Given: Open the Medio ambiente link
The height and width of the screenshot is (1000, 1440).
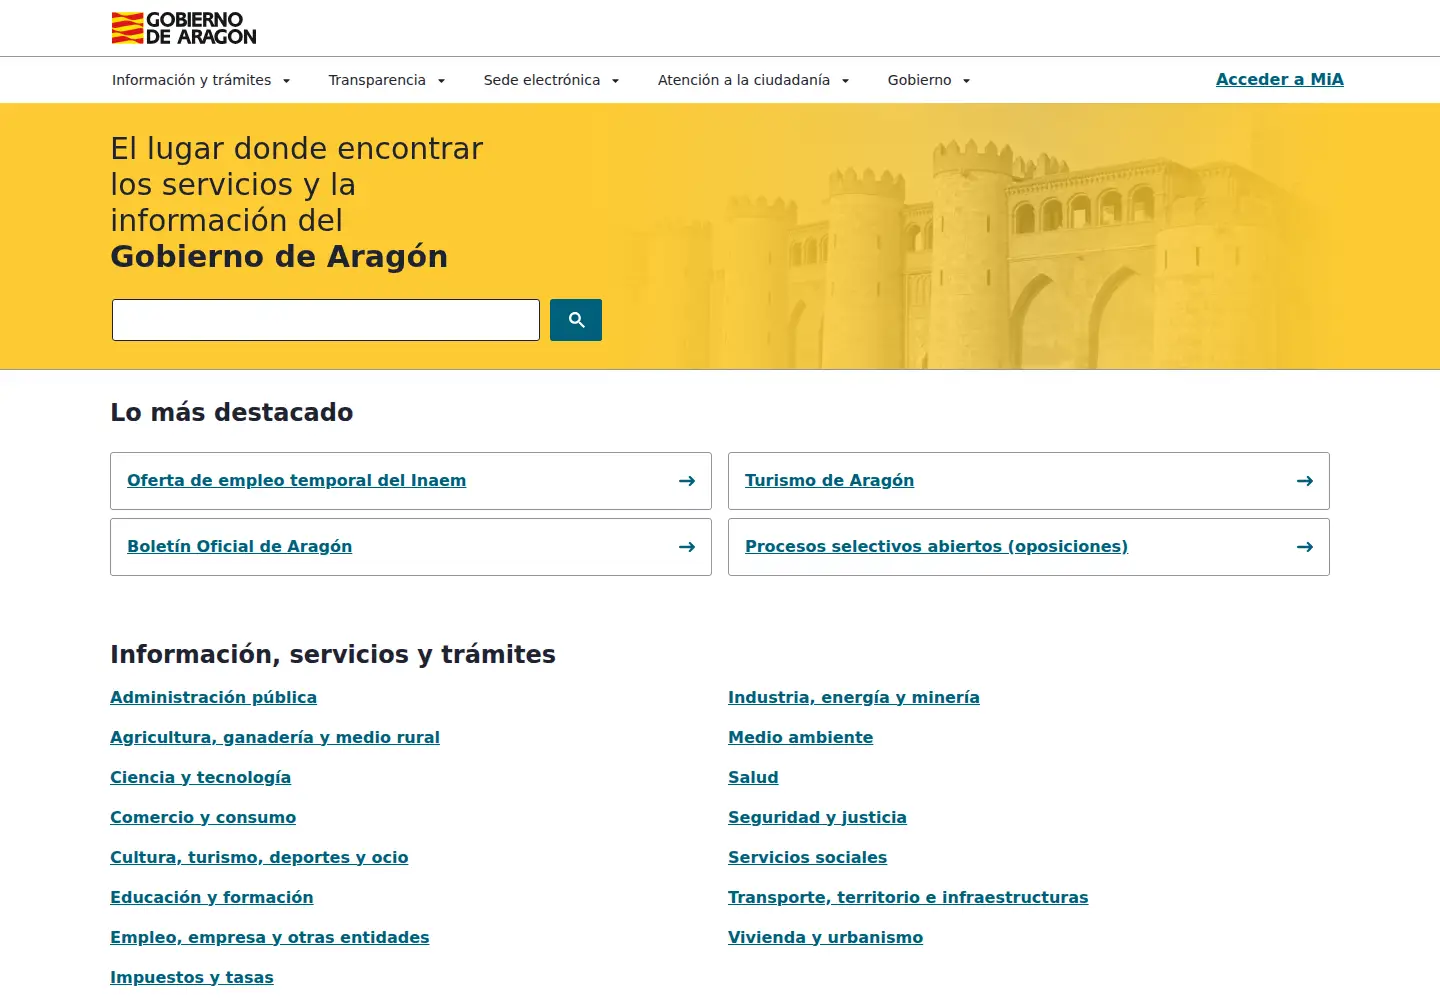Looking at the screenshot, I should click(x=801, y=737).
